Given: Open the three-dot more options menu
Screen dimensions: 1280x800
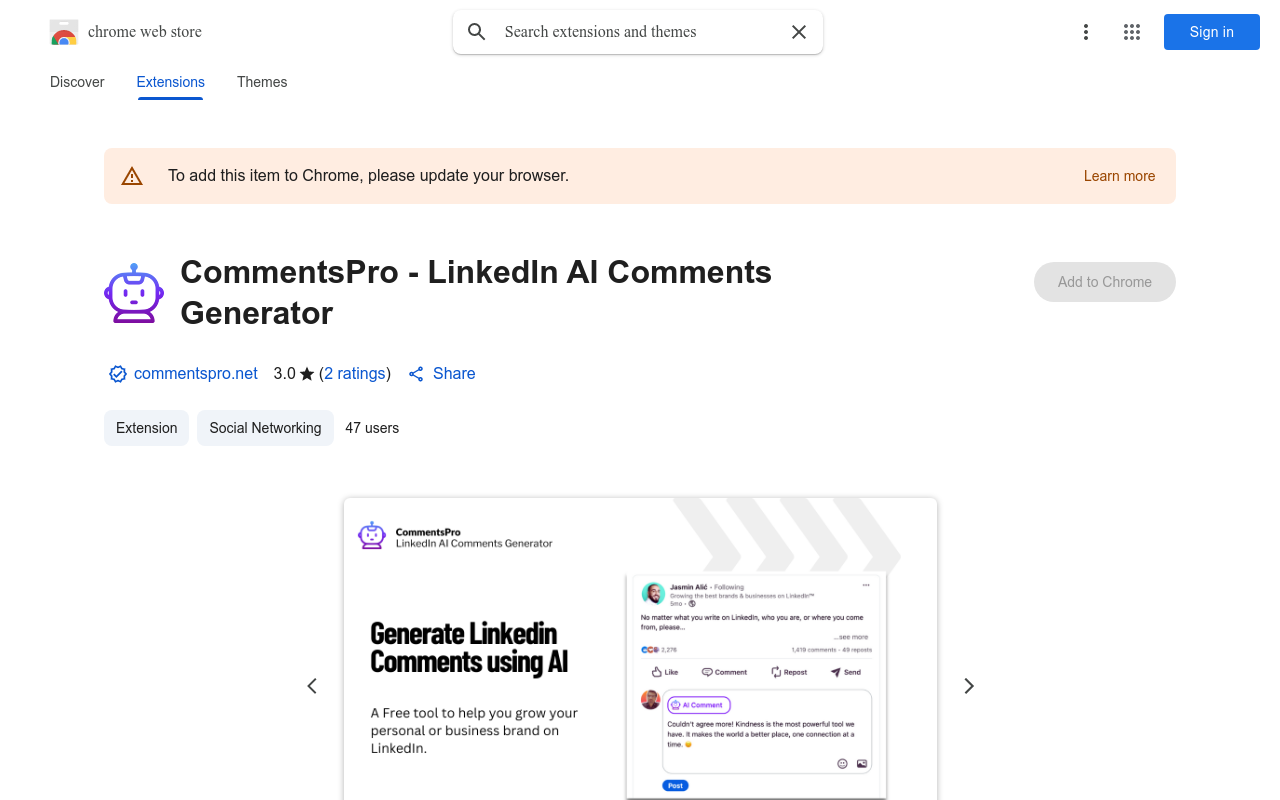Looking at the screenshot, I should (1086, 32).
